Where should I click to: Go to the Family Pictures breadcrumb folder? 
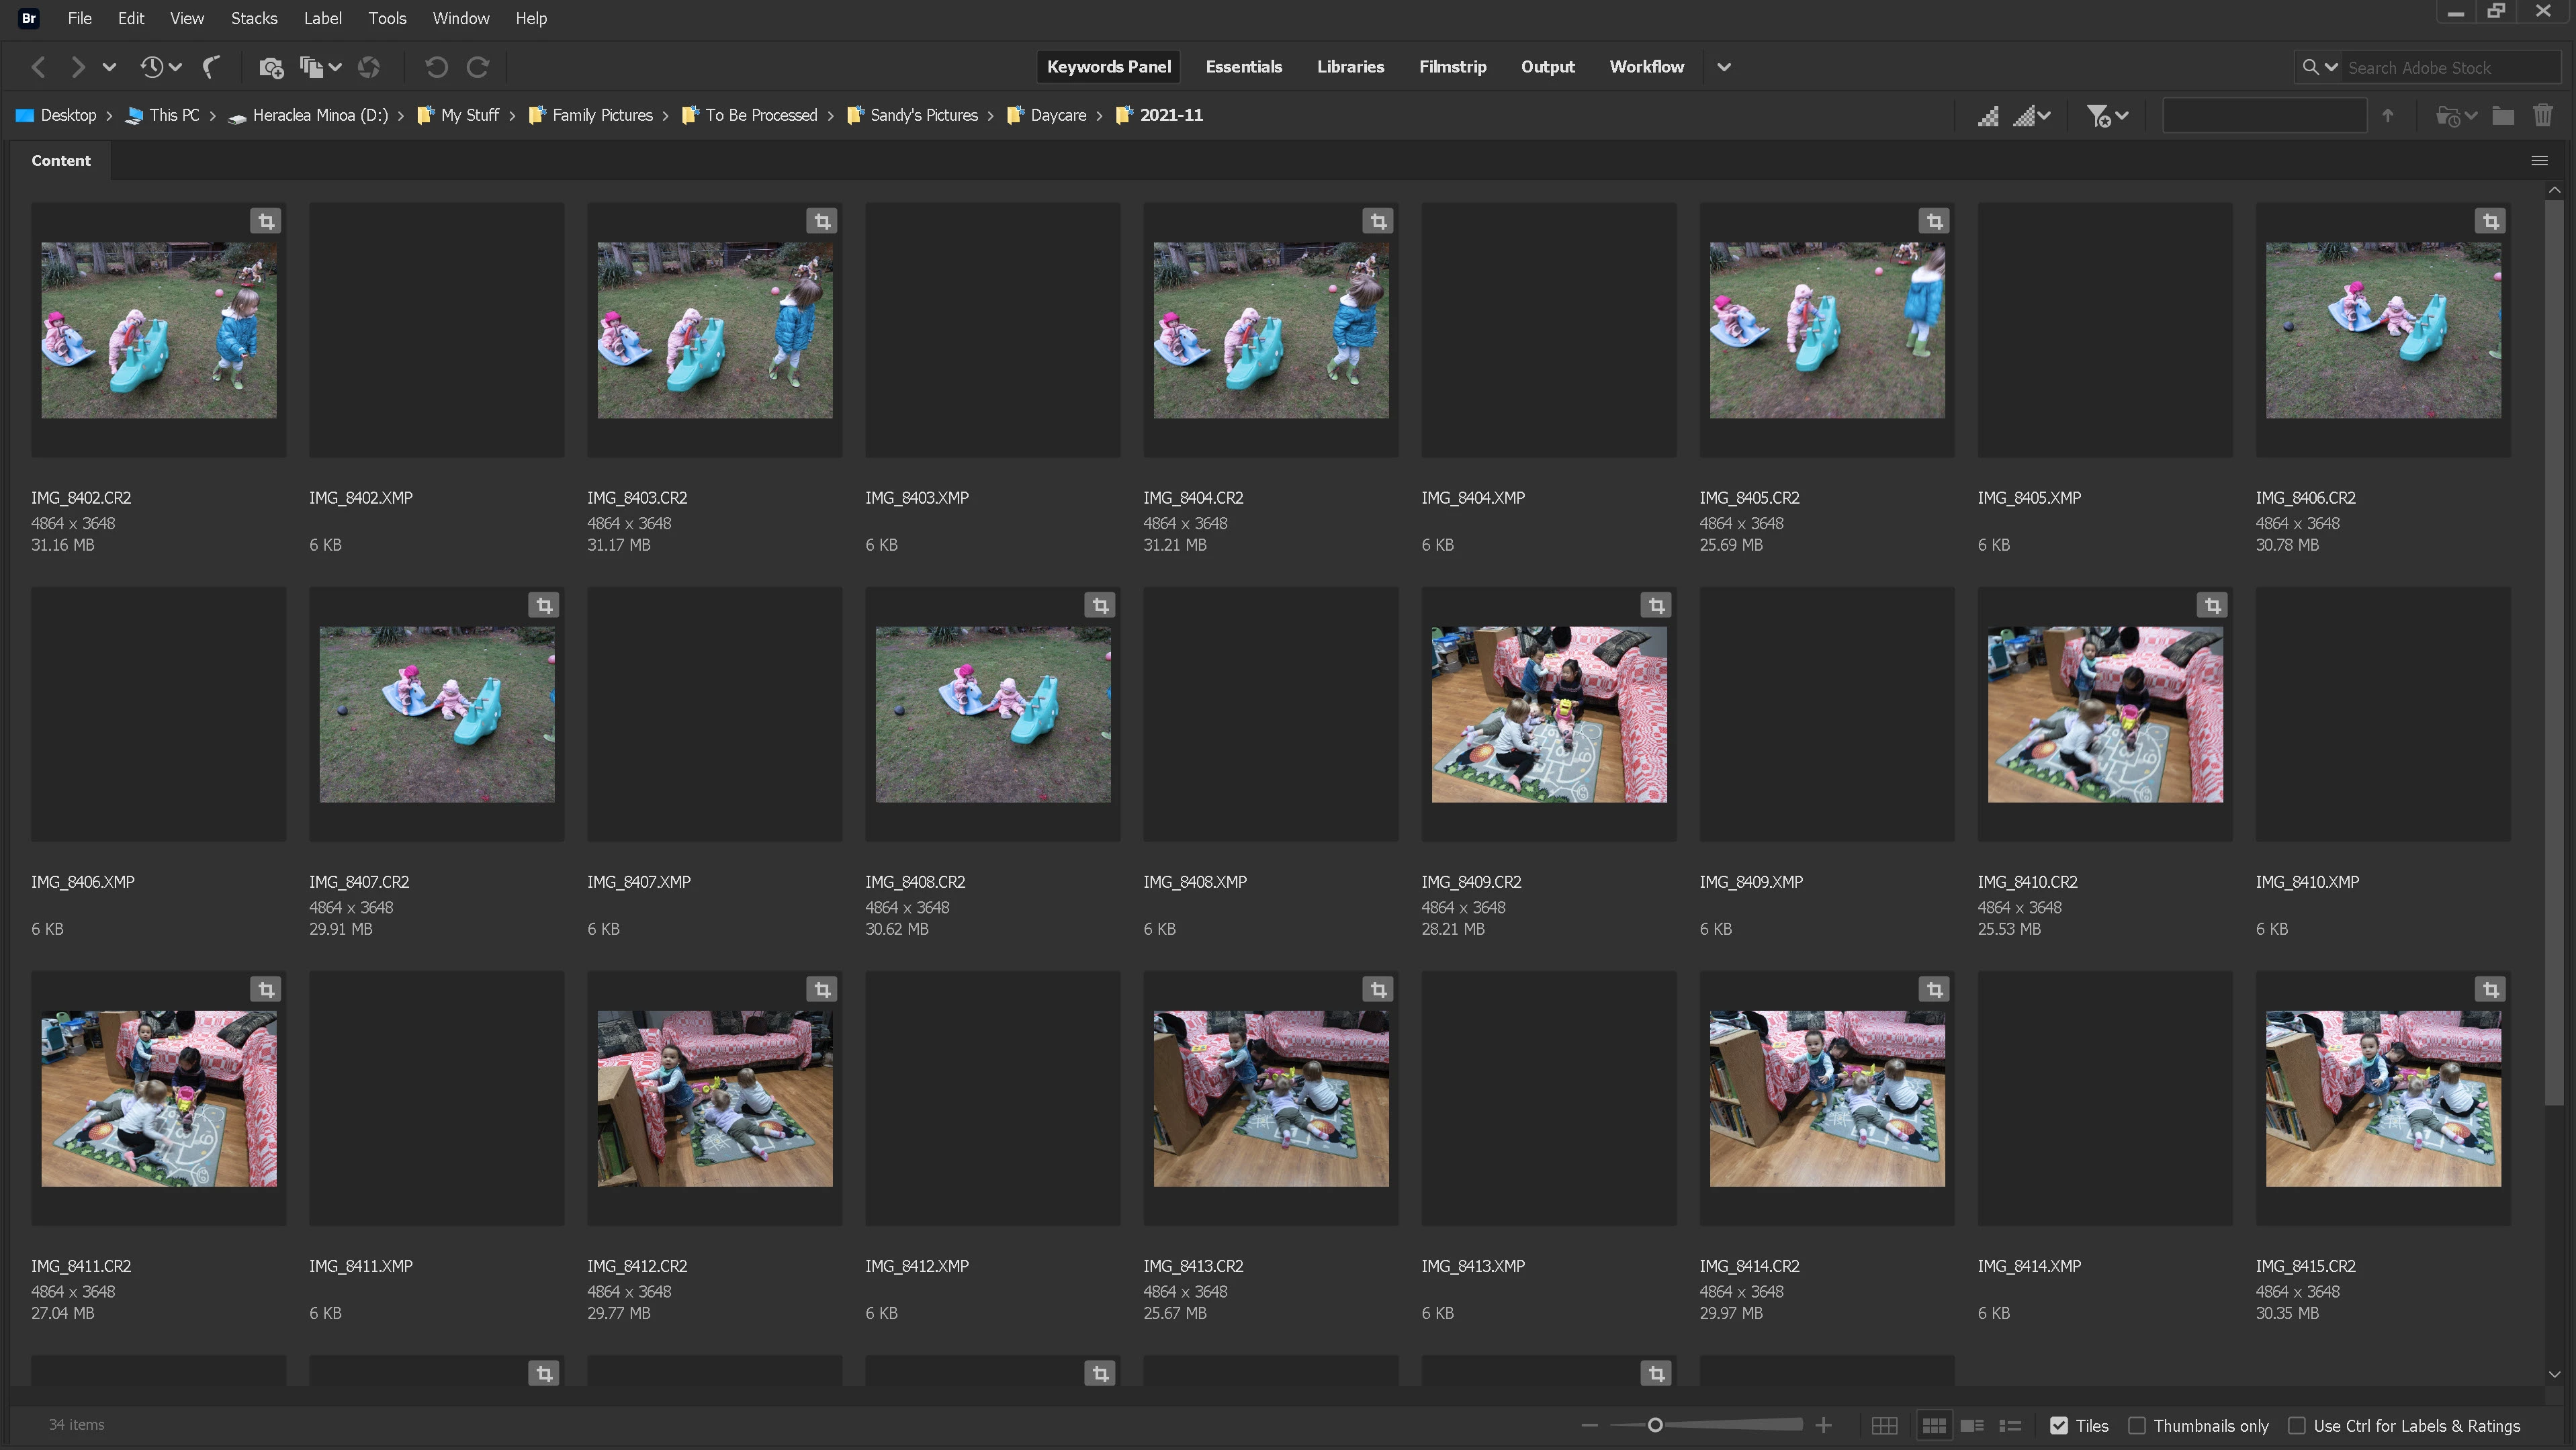(x=602, y=115)
